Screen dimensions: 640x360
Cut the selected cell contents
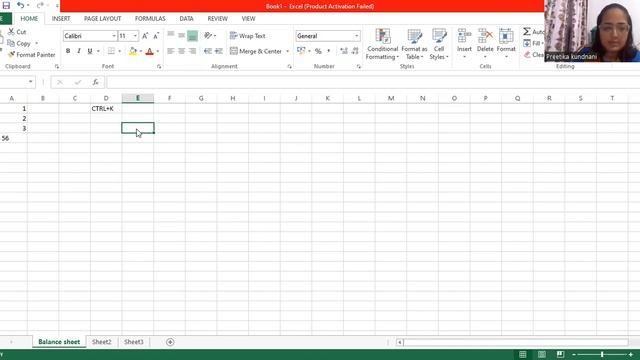click(17, 32)
